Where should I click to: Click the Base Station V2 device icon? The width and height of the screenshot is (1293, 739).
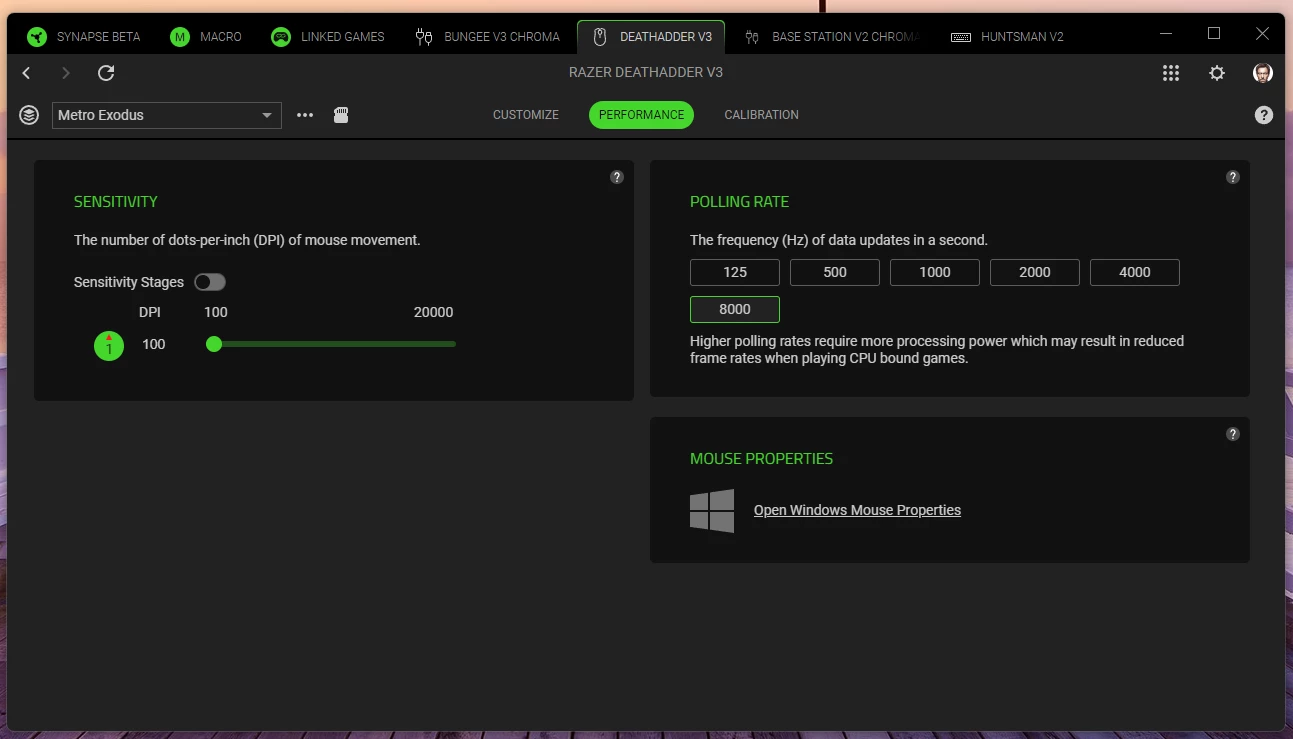[752, 37]
